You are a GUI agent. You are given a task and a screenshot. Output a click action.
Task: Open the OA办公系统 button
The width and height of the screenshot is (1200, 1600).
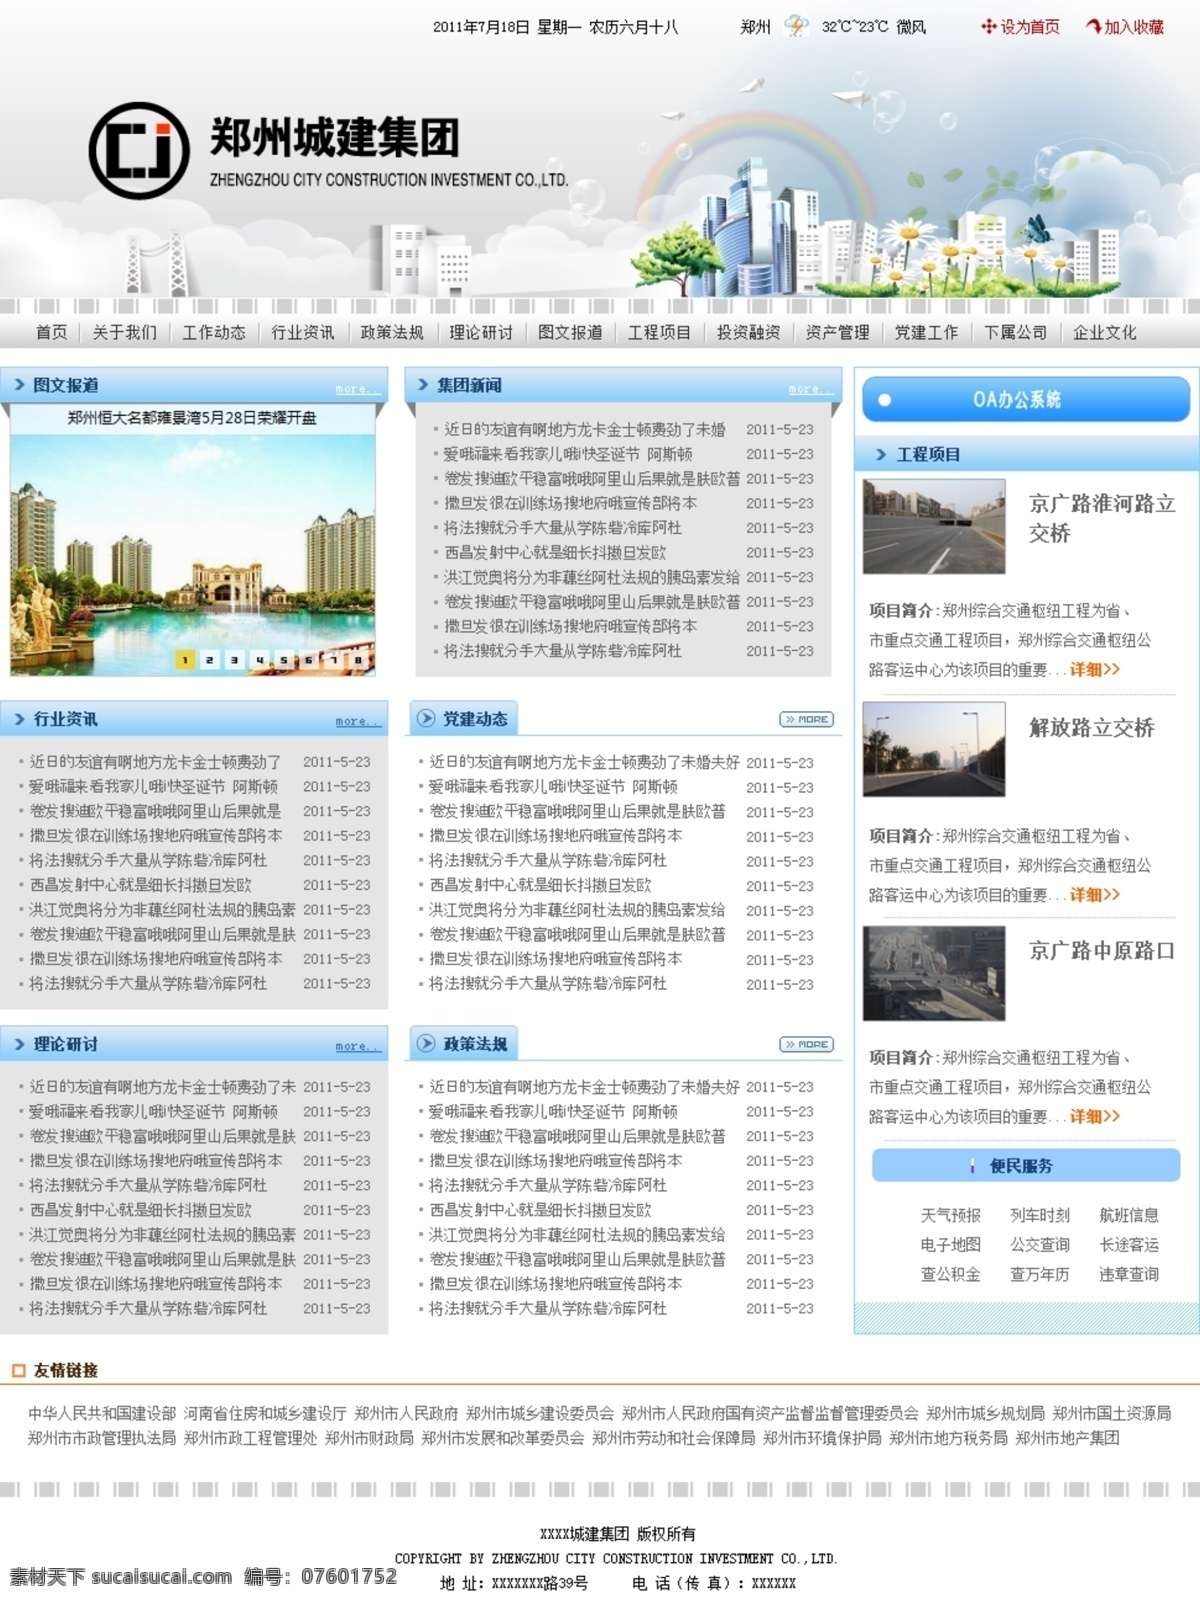tap(1026, 400)
